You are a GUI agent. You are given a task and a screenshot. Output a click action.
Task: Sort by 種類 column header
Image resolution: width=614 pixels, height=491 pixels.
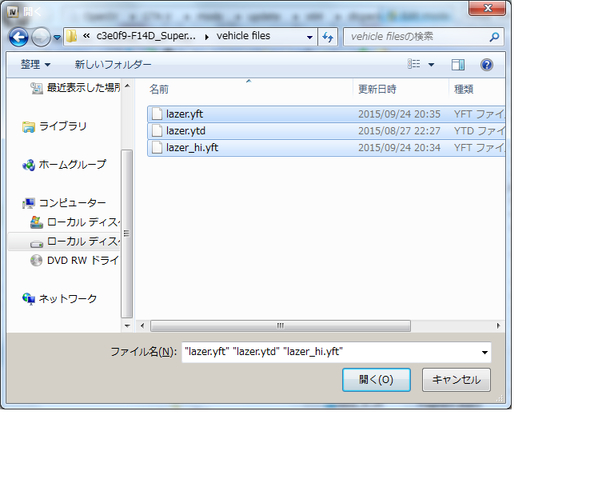464,89
